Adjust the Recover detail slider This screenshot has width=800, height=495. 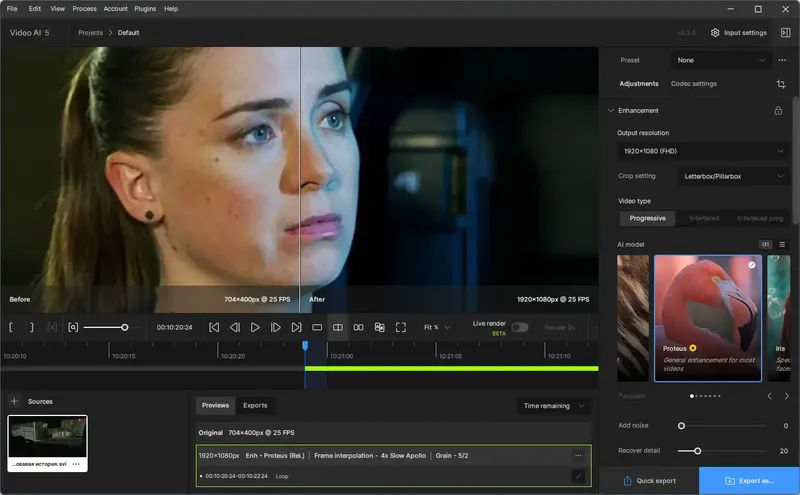(x=697, y=451)
